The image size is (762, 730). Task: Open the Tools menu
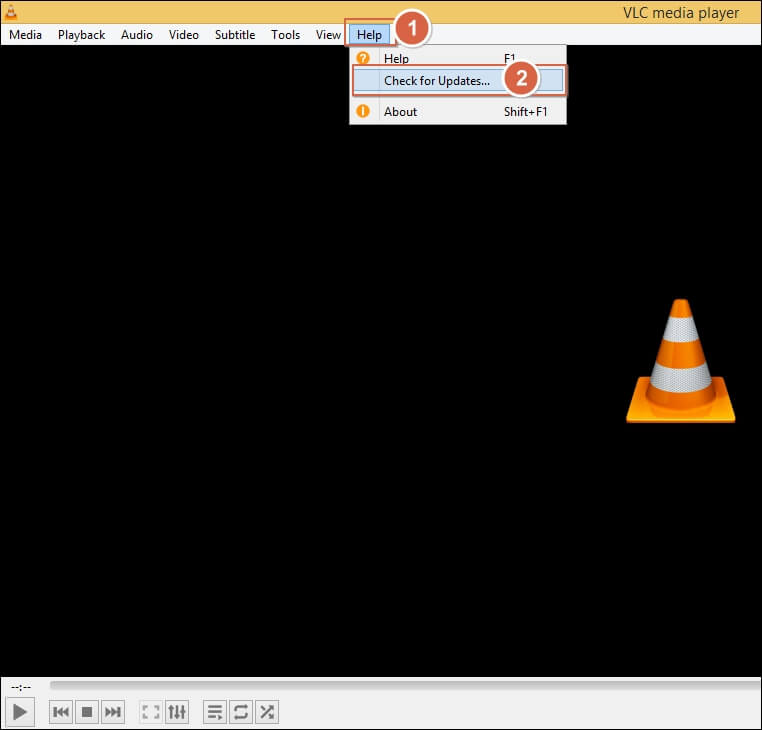coord(285,35)
